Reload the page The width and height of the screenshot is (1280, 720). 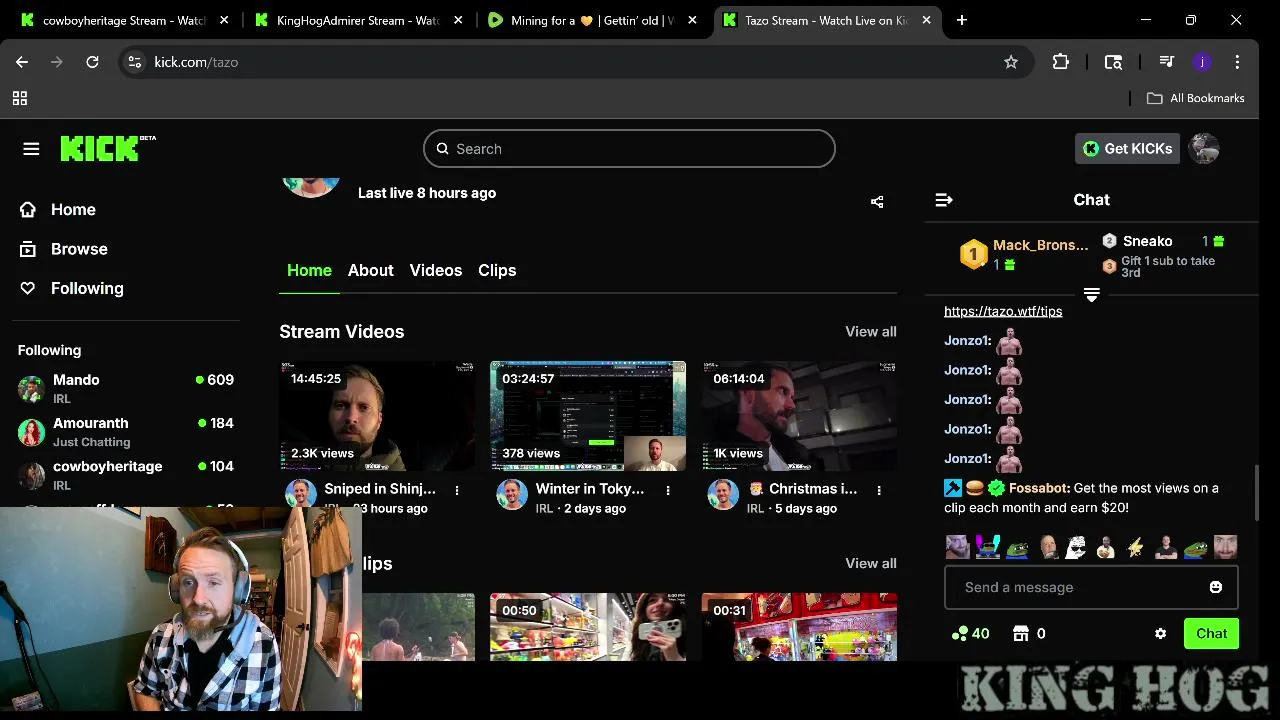(x=92, y=62)
